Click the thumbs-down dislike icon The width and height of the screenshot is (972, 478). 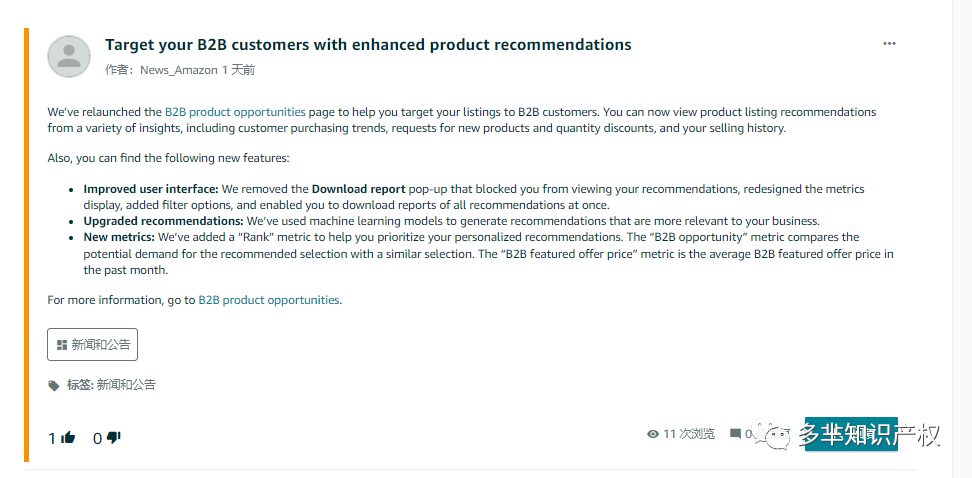coord(113,437)
